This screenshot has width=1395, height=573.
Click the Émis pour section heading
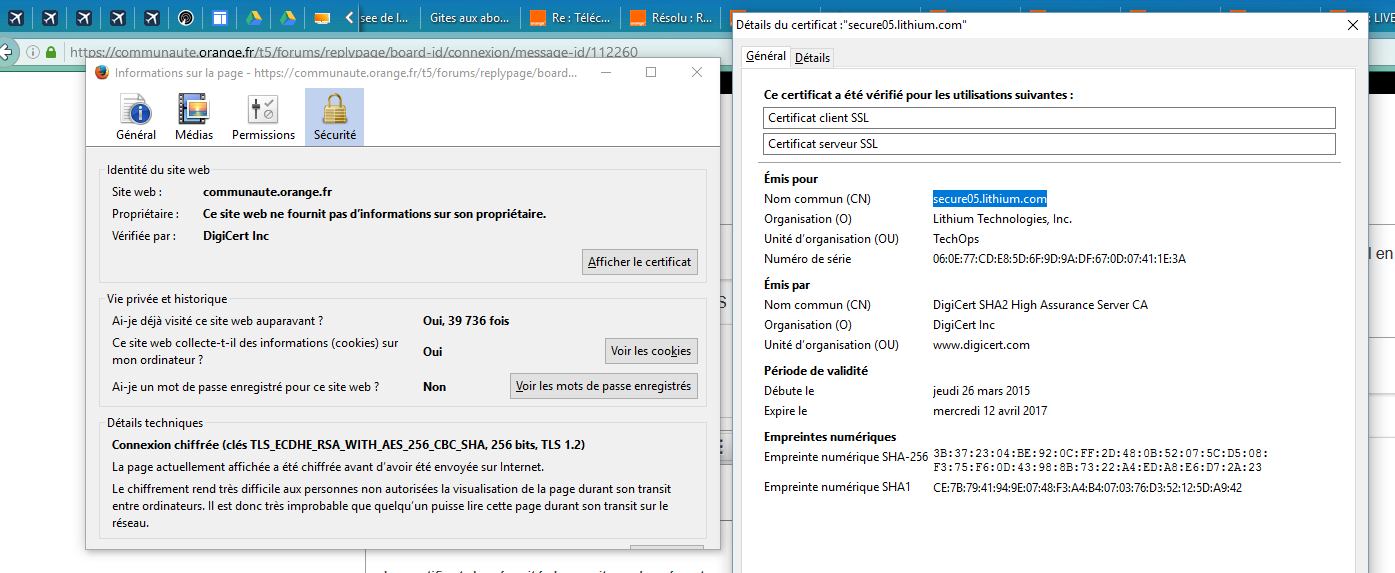tap(791, 179)
